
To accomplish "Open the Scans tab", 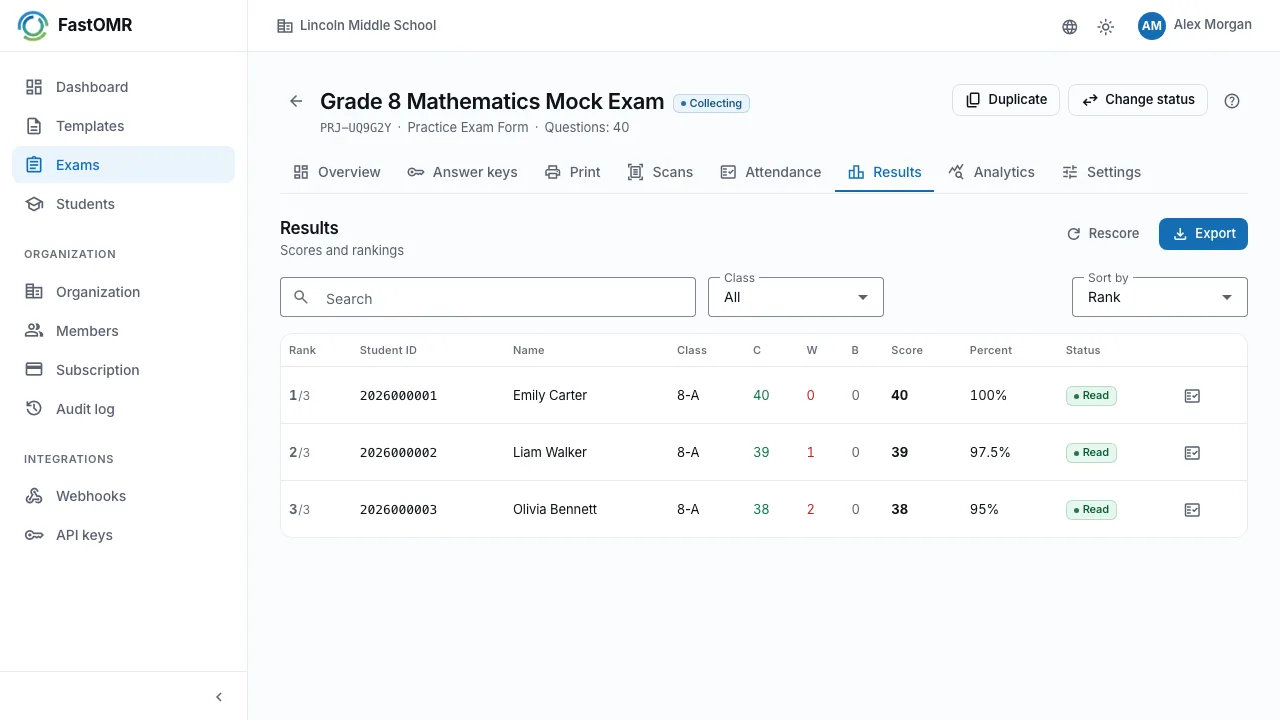I will (660, 172).
